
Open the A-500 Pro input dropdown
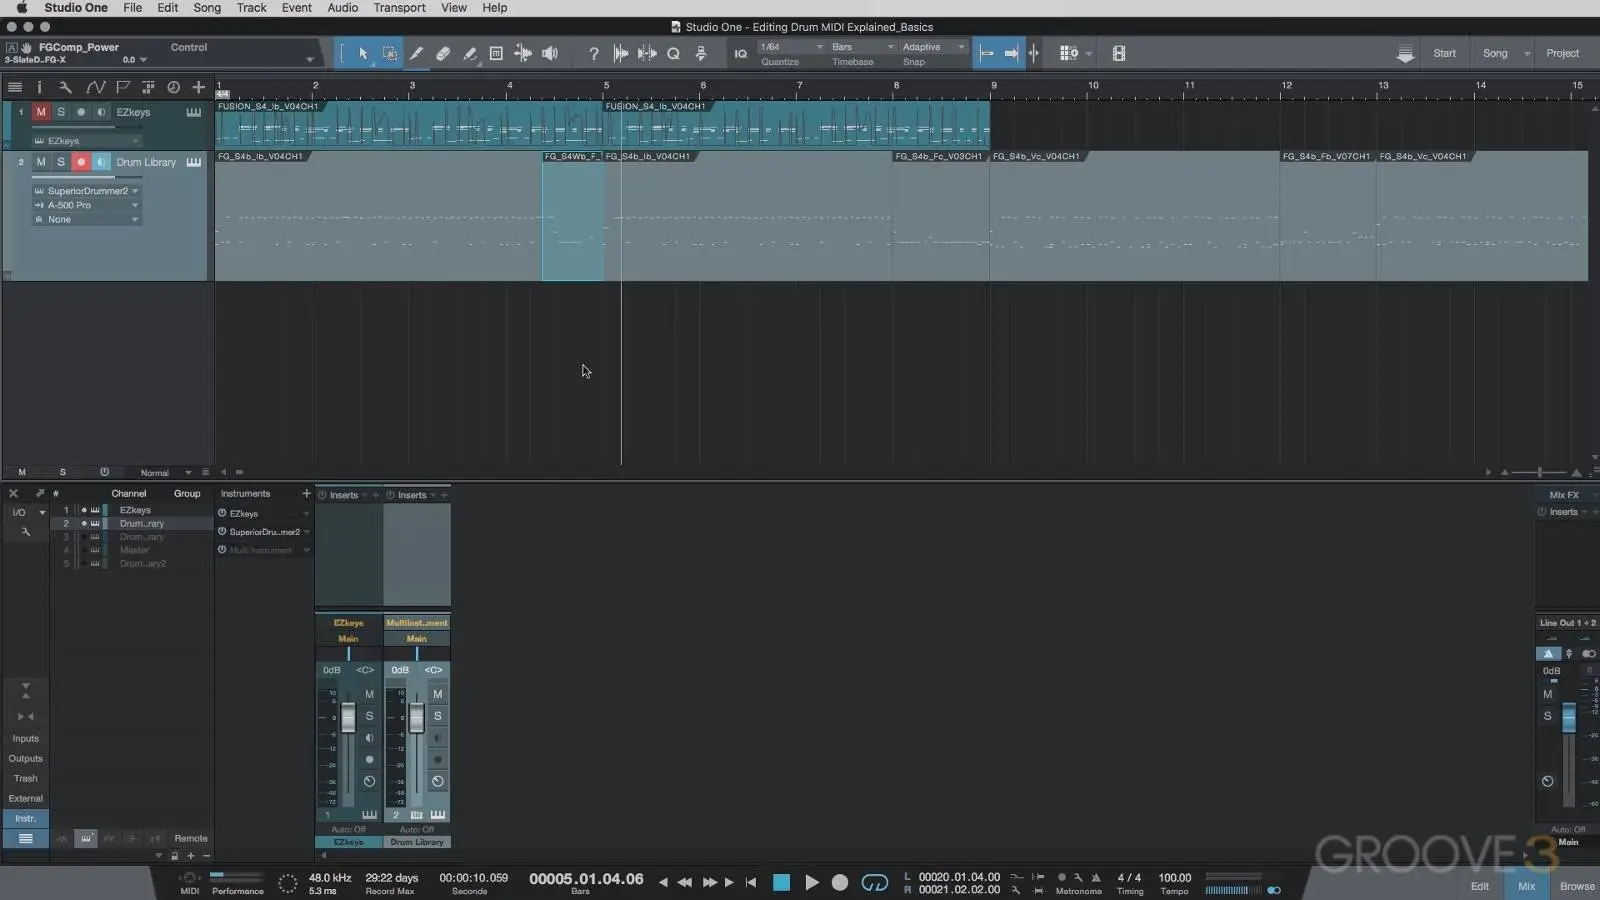click(x=135, y=205)
